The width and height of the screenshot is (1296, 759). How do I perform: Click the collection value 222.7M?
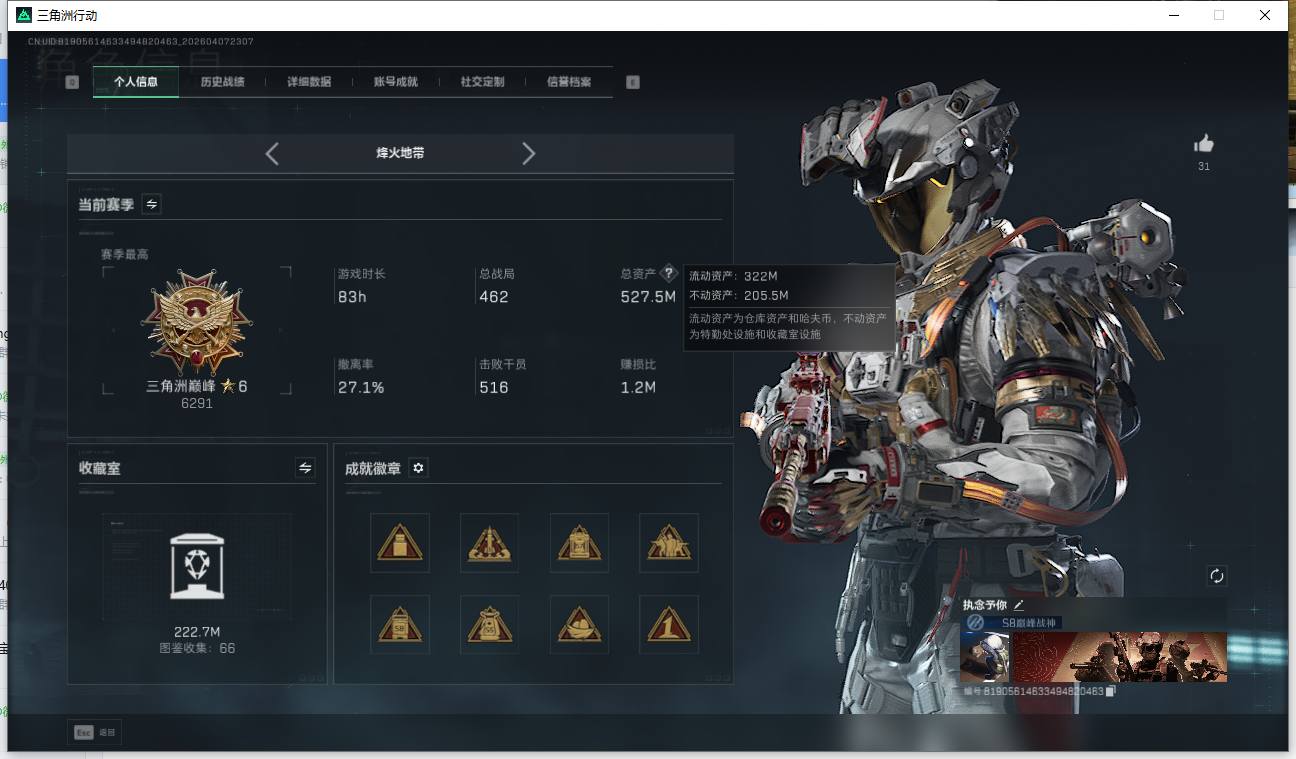[197, 631]
